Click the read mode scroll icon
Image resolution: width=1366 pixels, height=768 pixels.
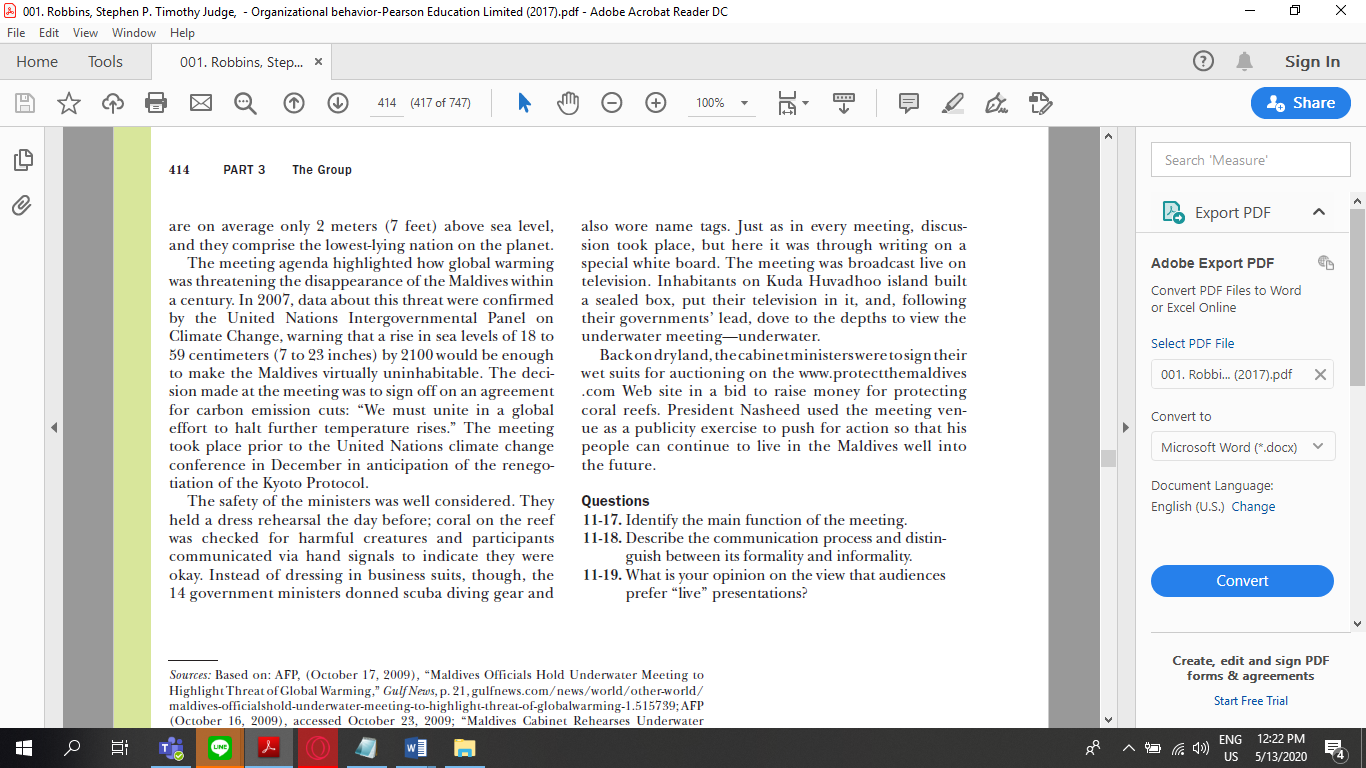pyautogui.click(x=844, y=103)
